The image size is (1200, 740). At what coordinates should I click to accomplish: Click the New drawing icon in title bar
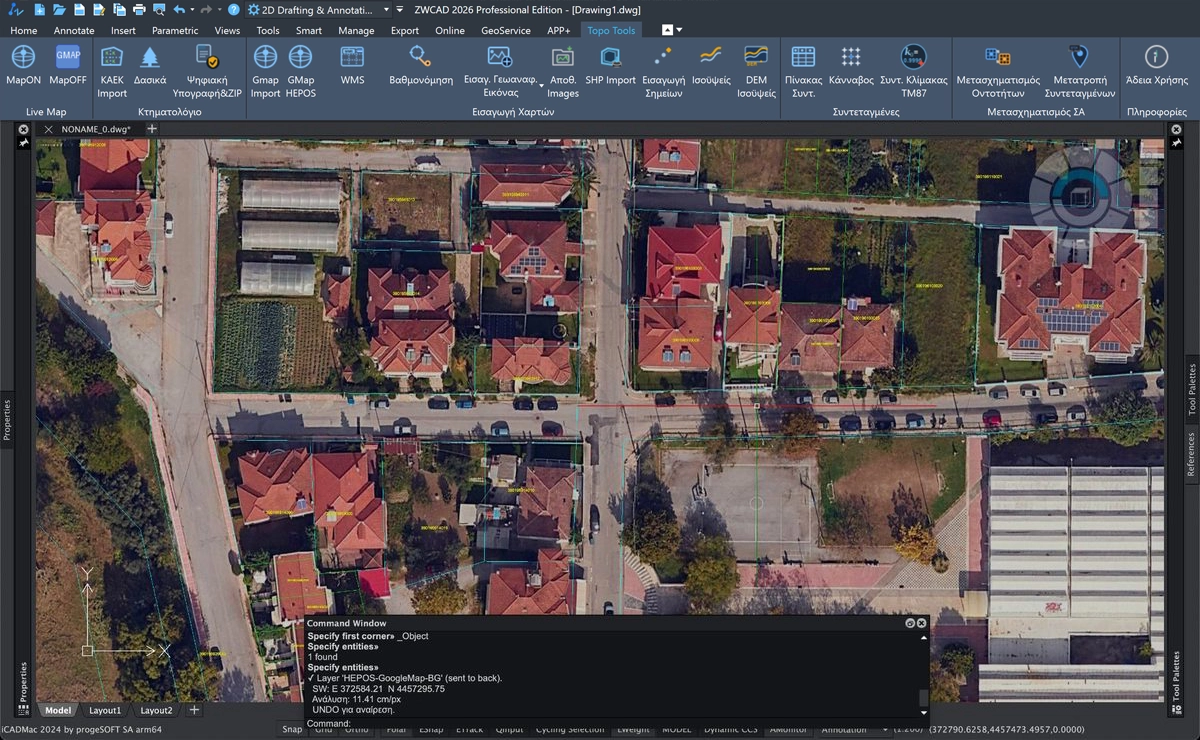[x=39, y=9]
